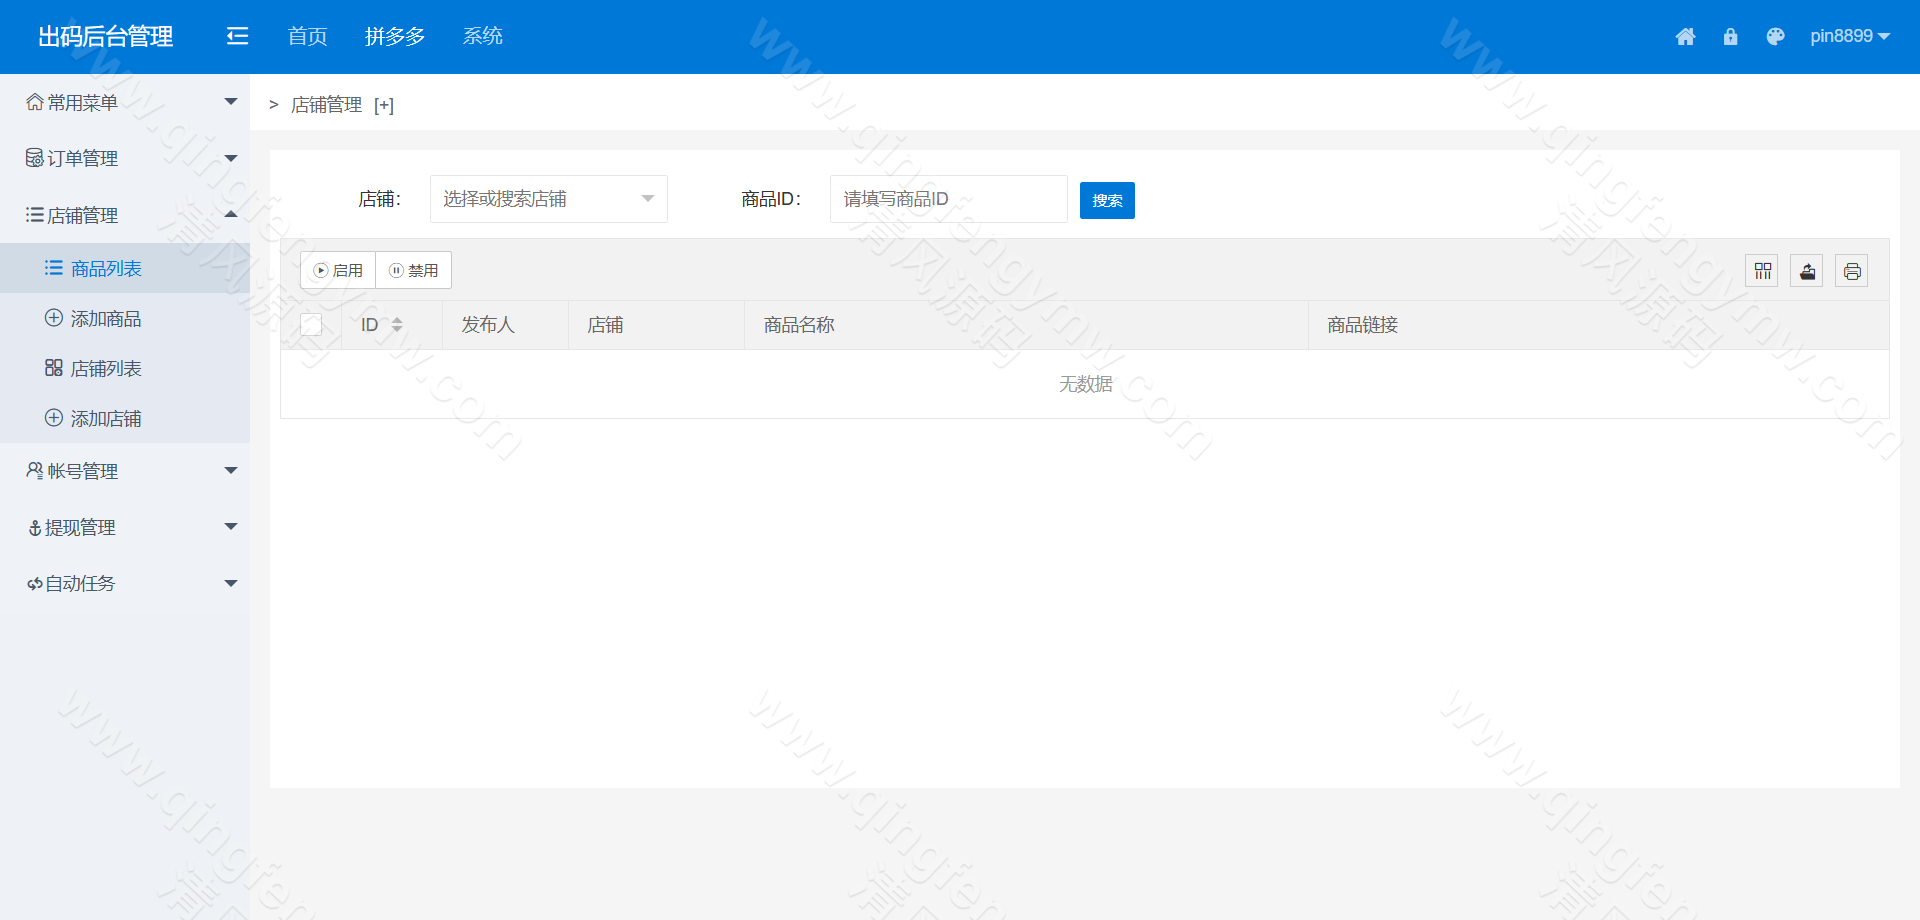
Task: Open theme settings via palette icon
Action: [x=1776, y=36]
